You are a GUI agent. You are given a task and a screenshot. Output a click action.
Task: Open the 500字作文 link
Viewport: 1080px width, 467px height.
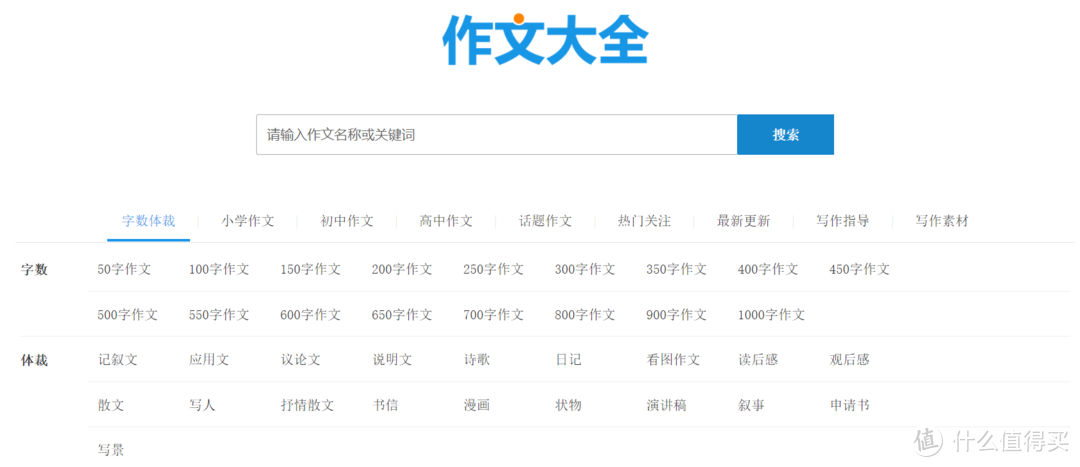point(128,315)
